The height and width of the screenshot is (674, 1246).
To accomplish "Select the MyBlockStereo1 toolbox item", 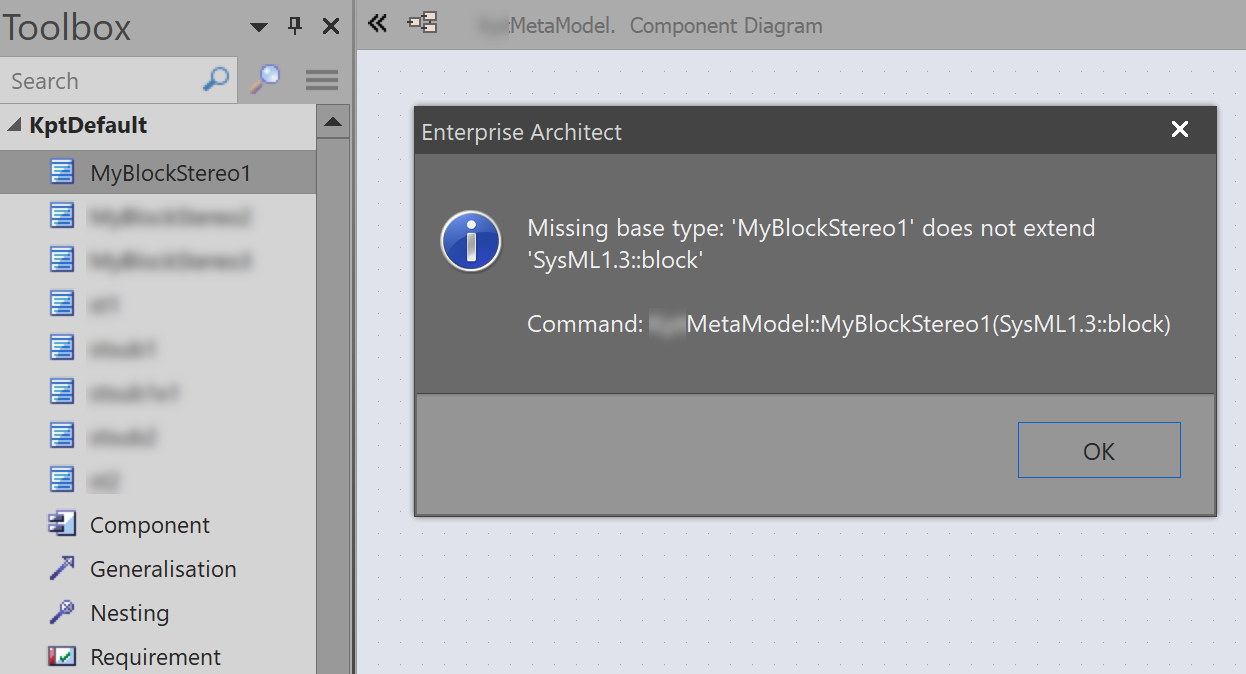I will click(x=158, y=173).
